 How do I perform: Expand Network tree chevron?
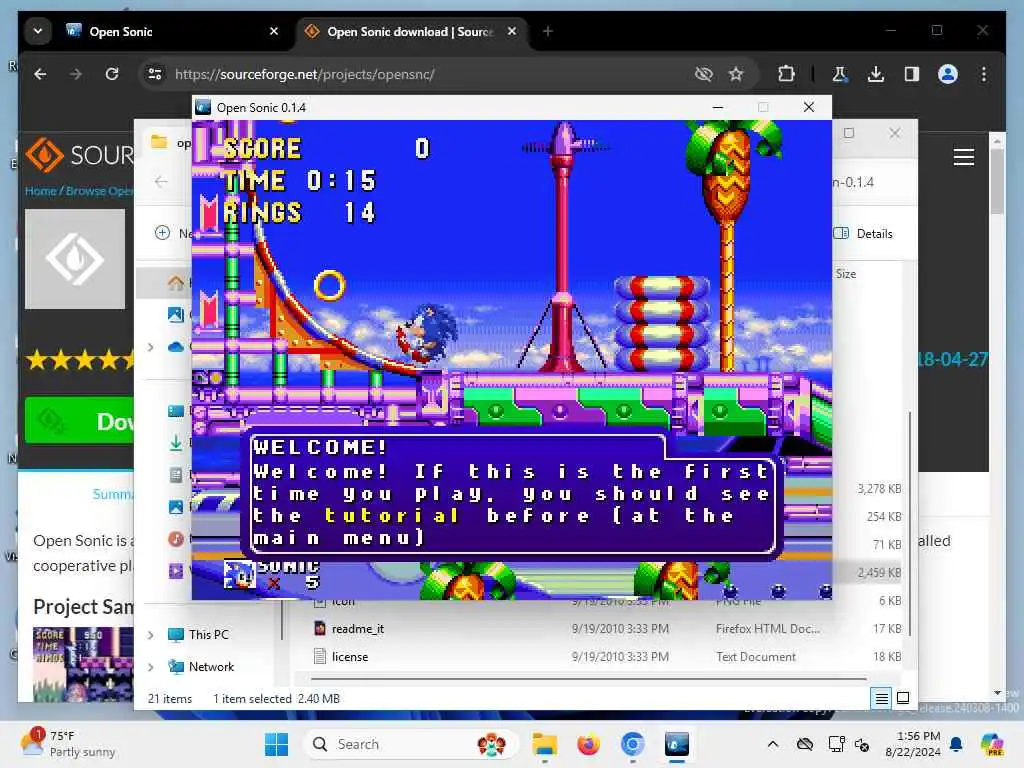click(151, 667)
